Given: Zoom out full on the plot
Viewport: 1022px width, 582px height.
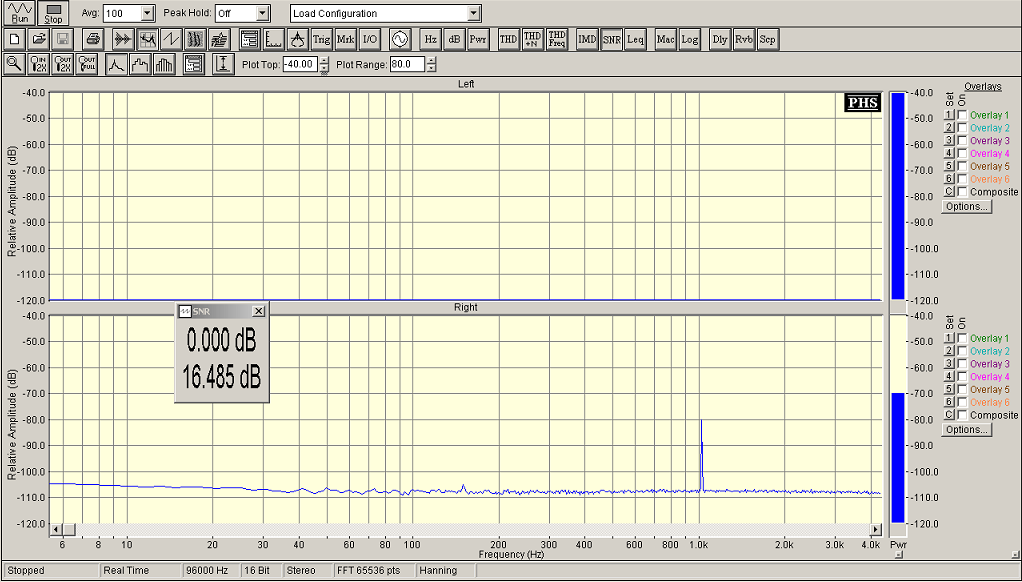Looking at the screenshot, I should coord(87,64).
